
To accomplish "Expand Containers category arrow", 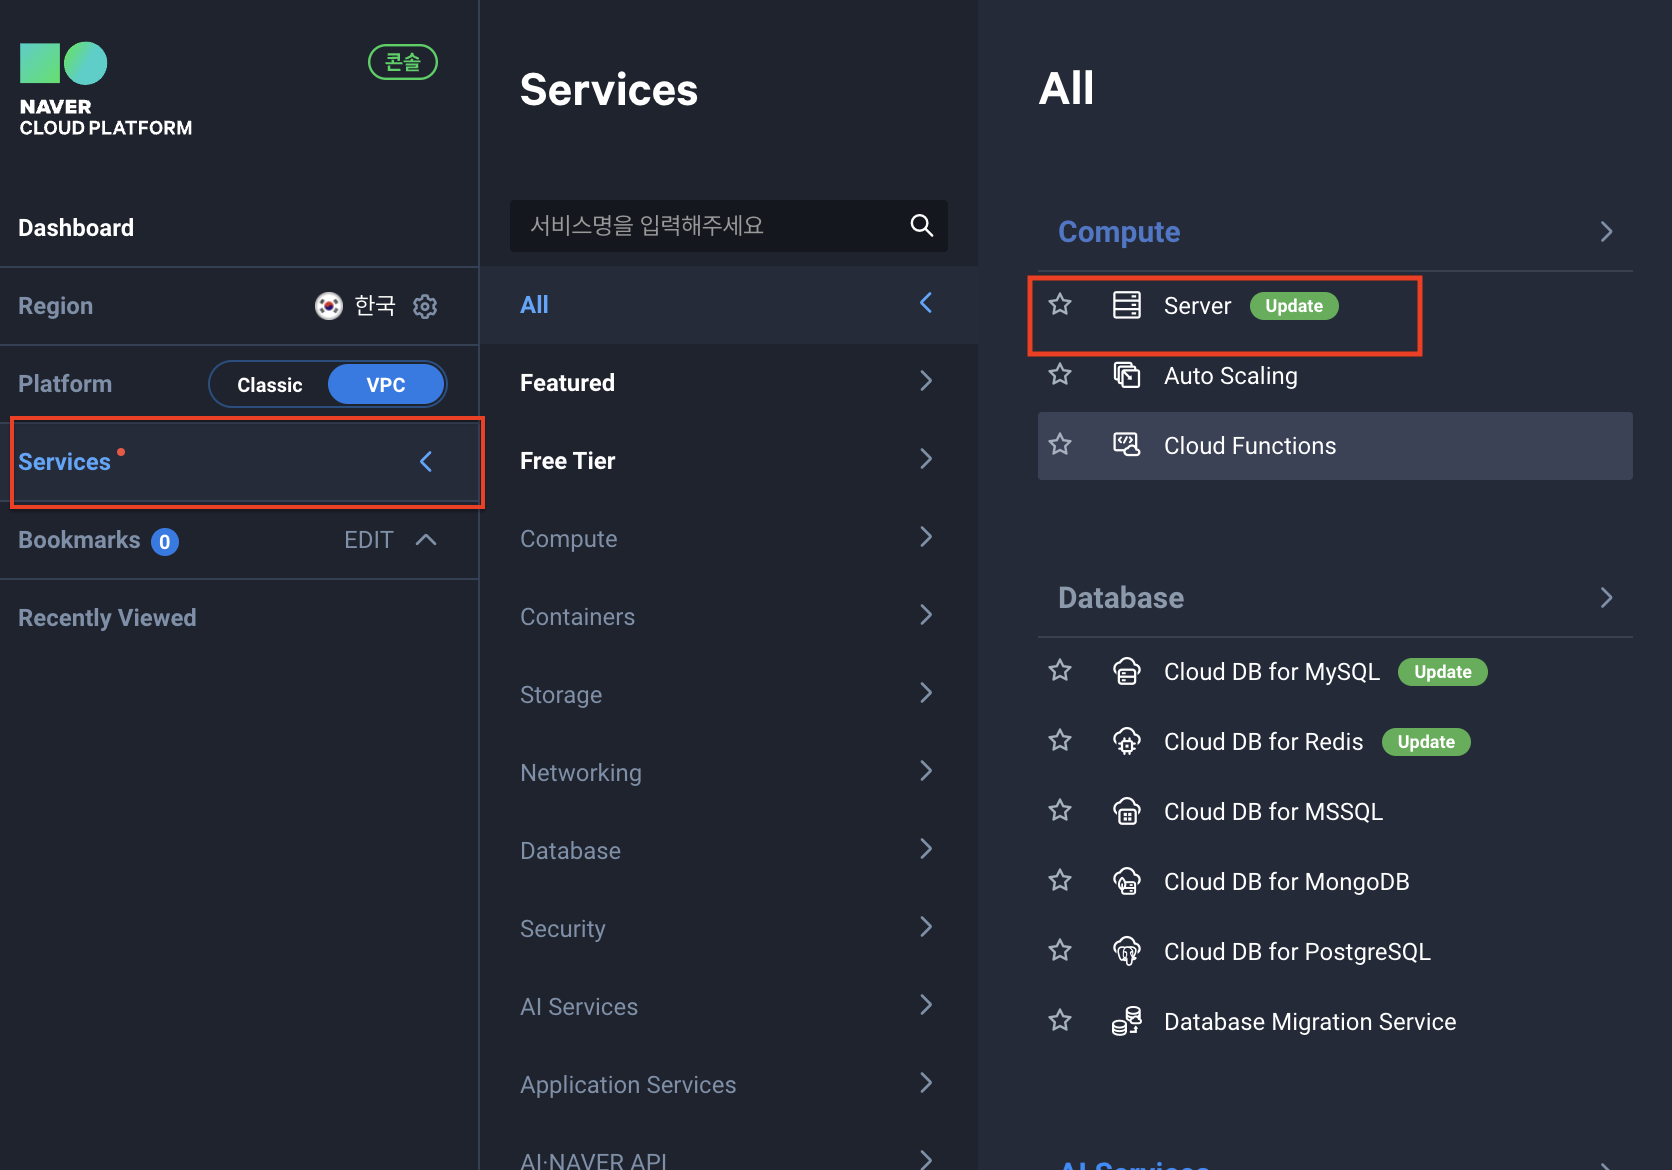I will [926, 615].
